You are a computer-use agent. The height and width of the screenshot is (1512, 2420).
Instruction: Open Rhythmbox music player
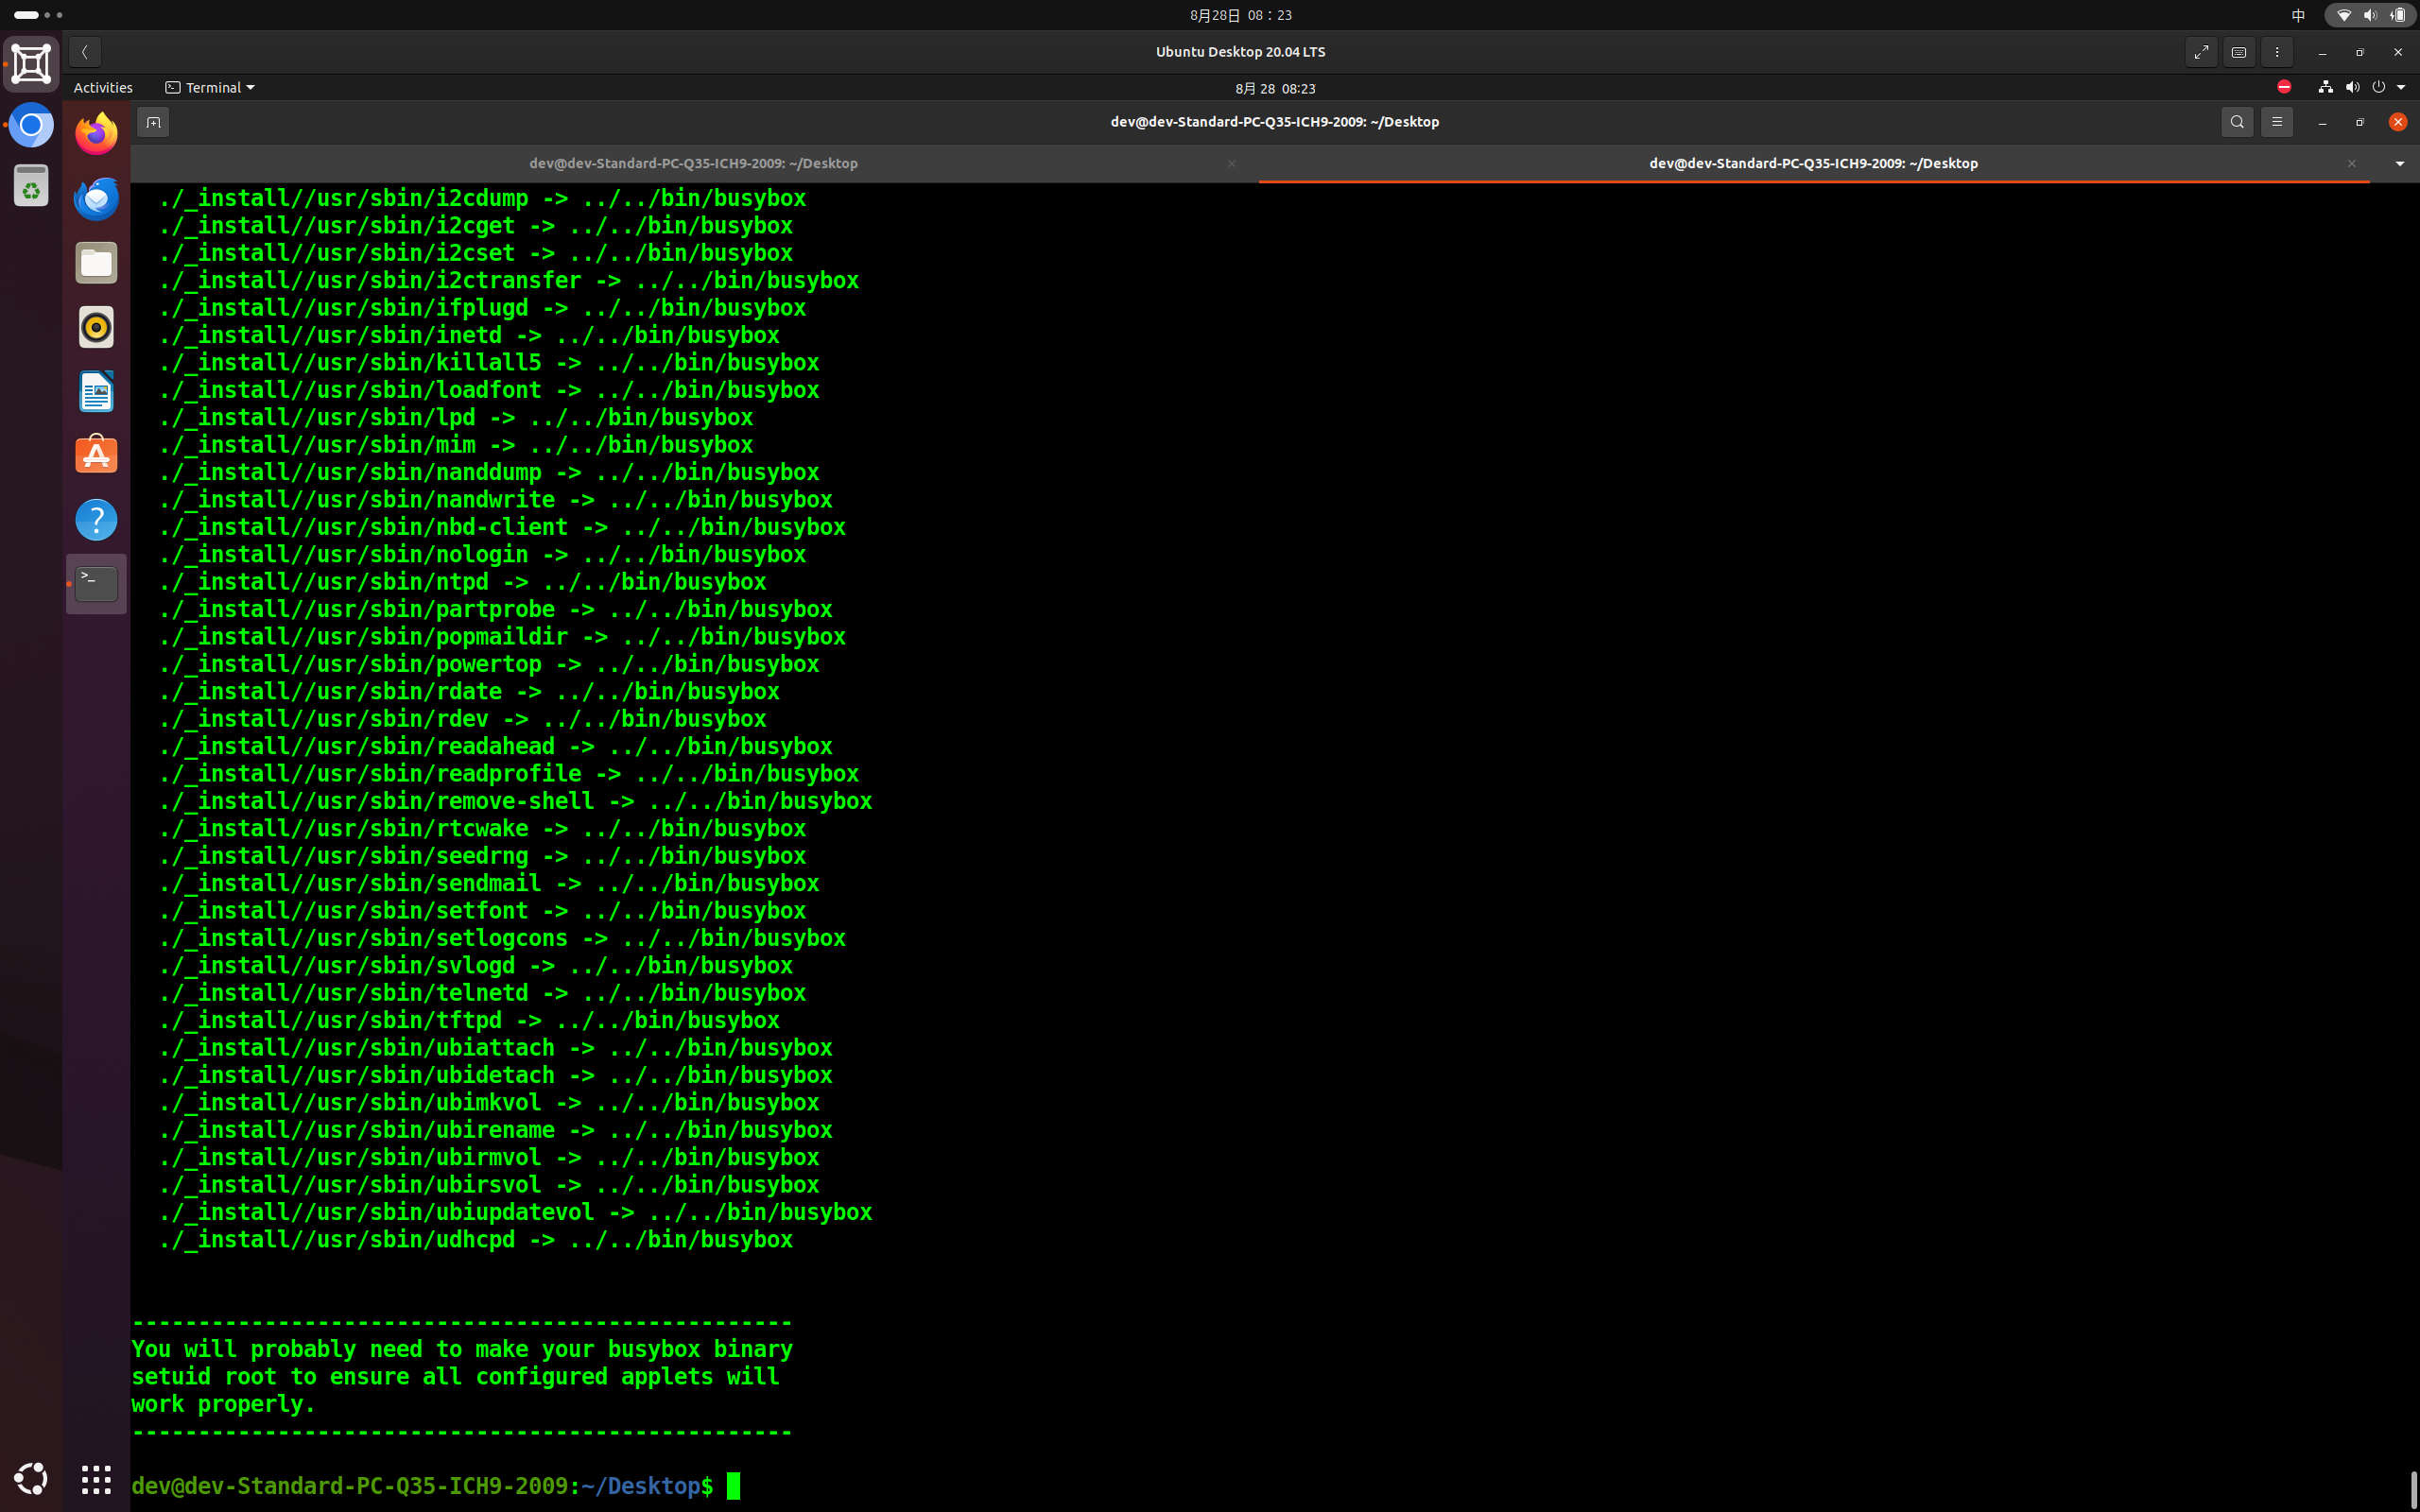pos(97,327)
